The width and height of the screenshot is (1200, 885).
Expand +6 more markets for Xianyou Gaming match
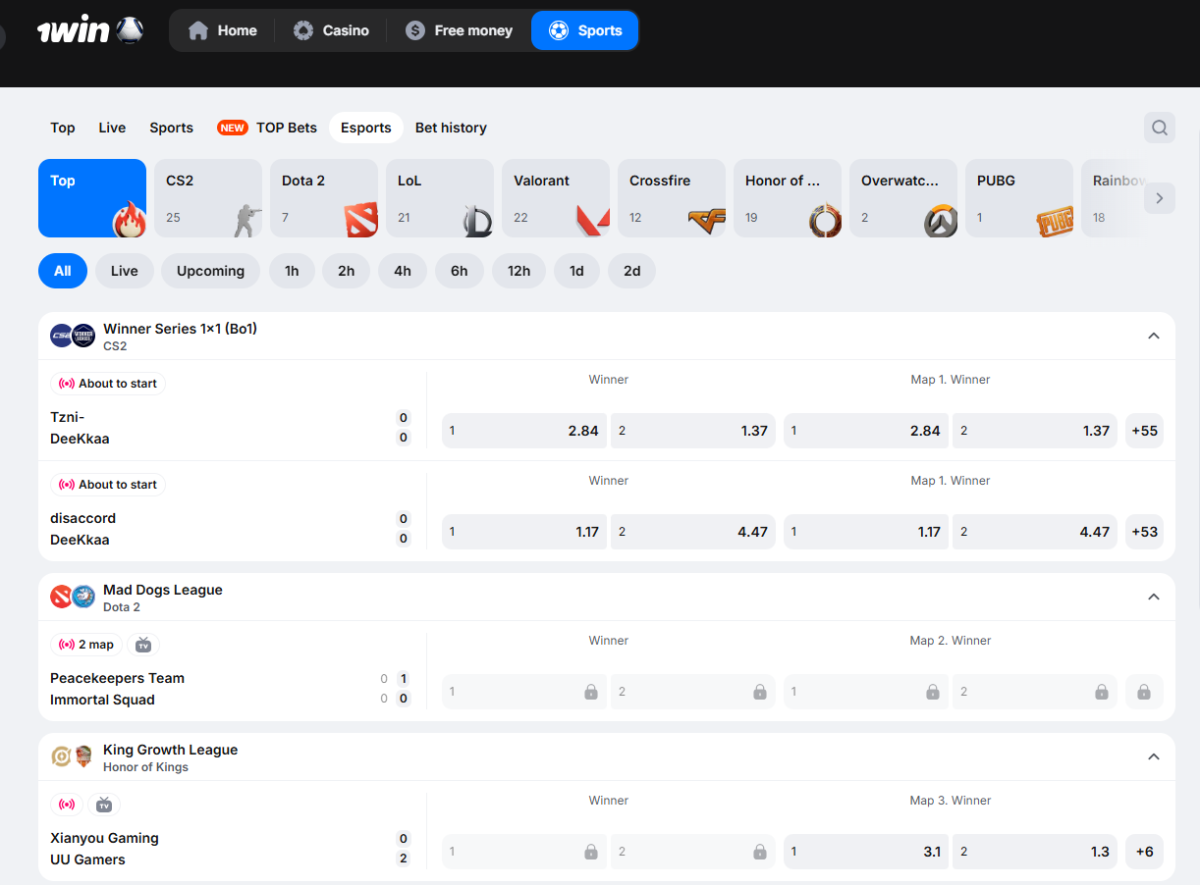point(1144,852)
